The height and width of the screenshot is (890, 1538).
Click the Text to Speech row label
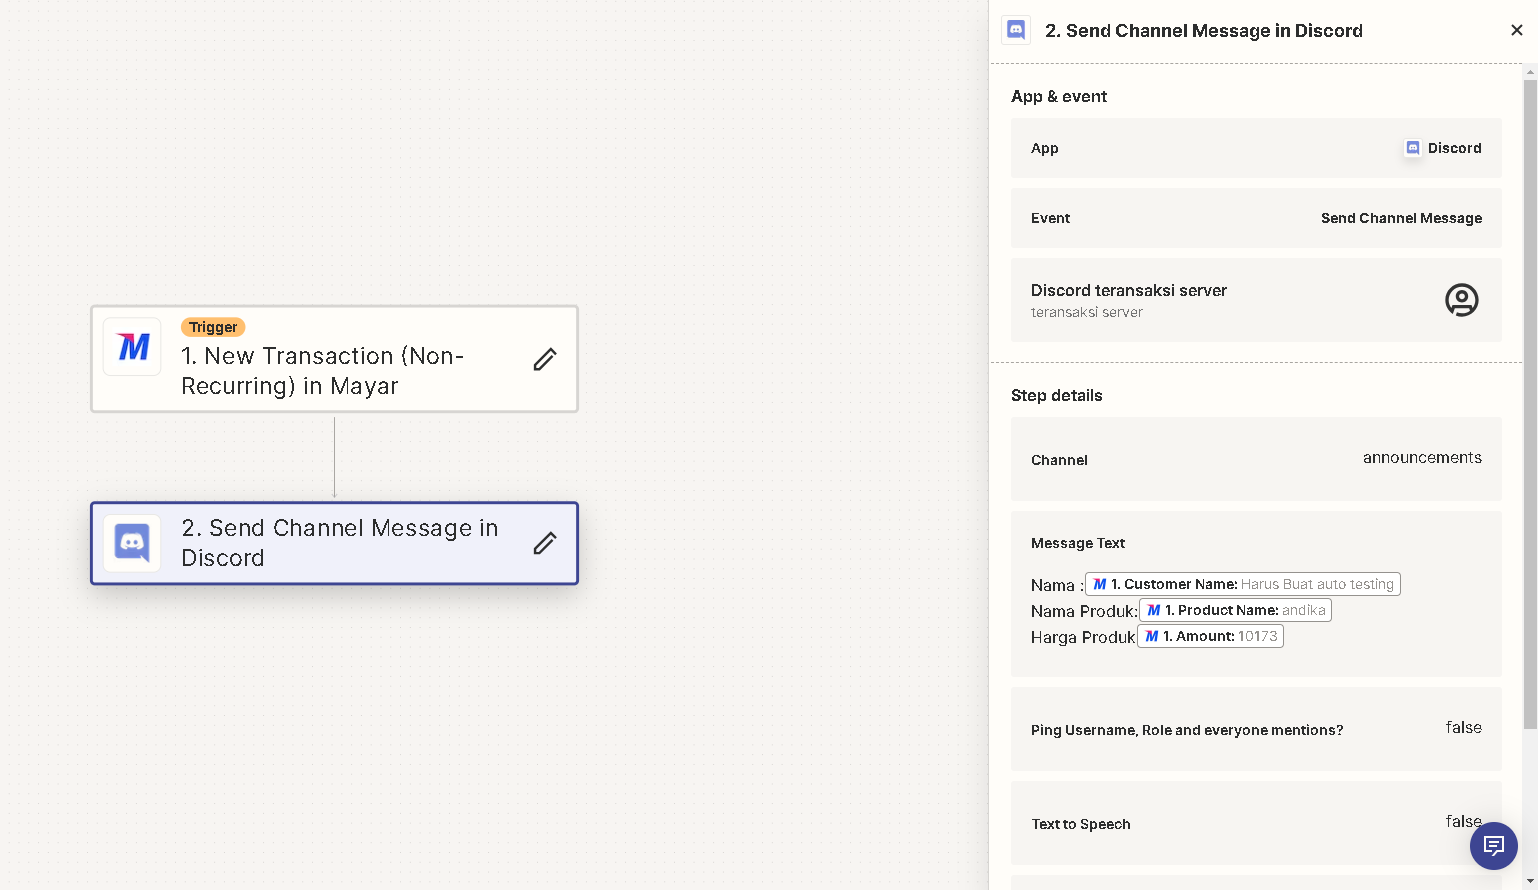tap(1081, 824)
